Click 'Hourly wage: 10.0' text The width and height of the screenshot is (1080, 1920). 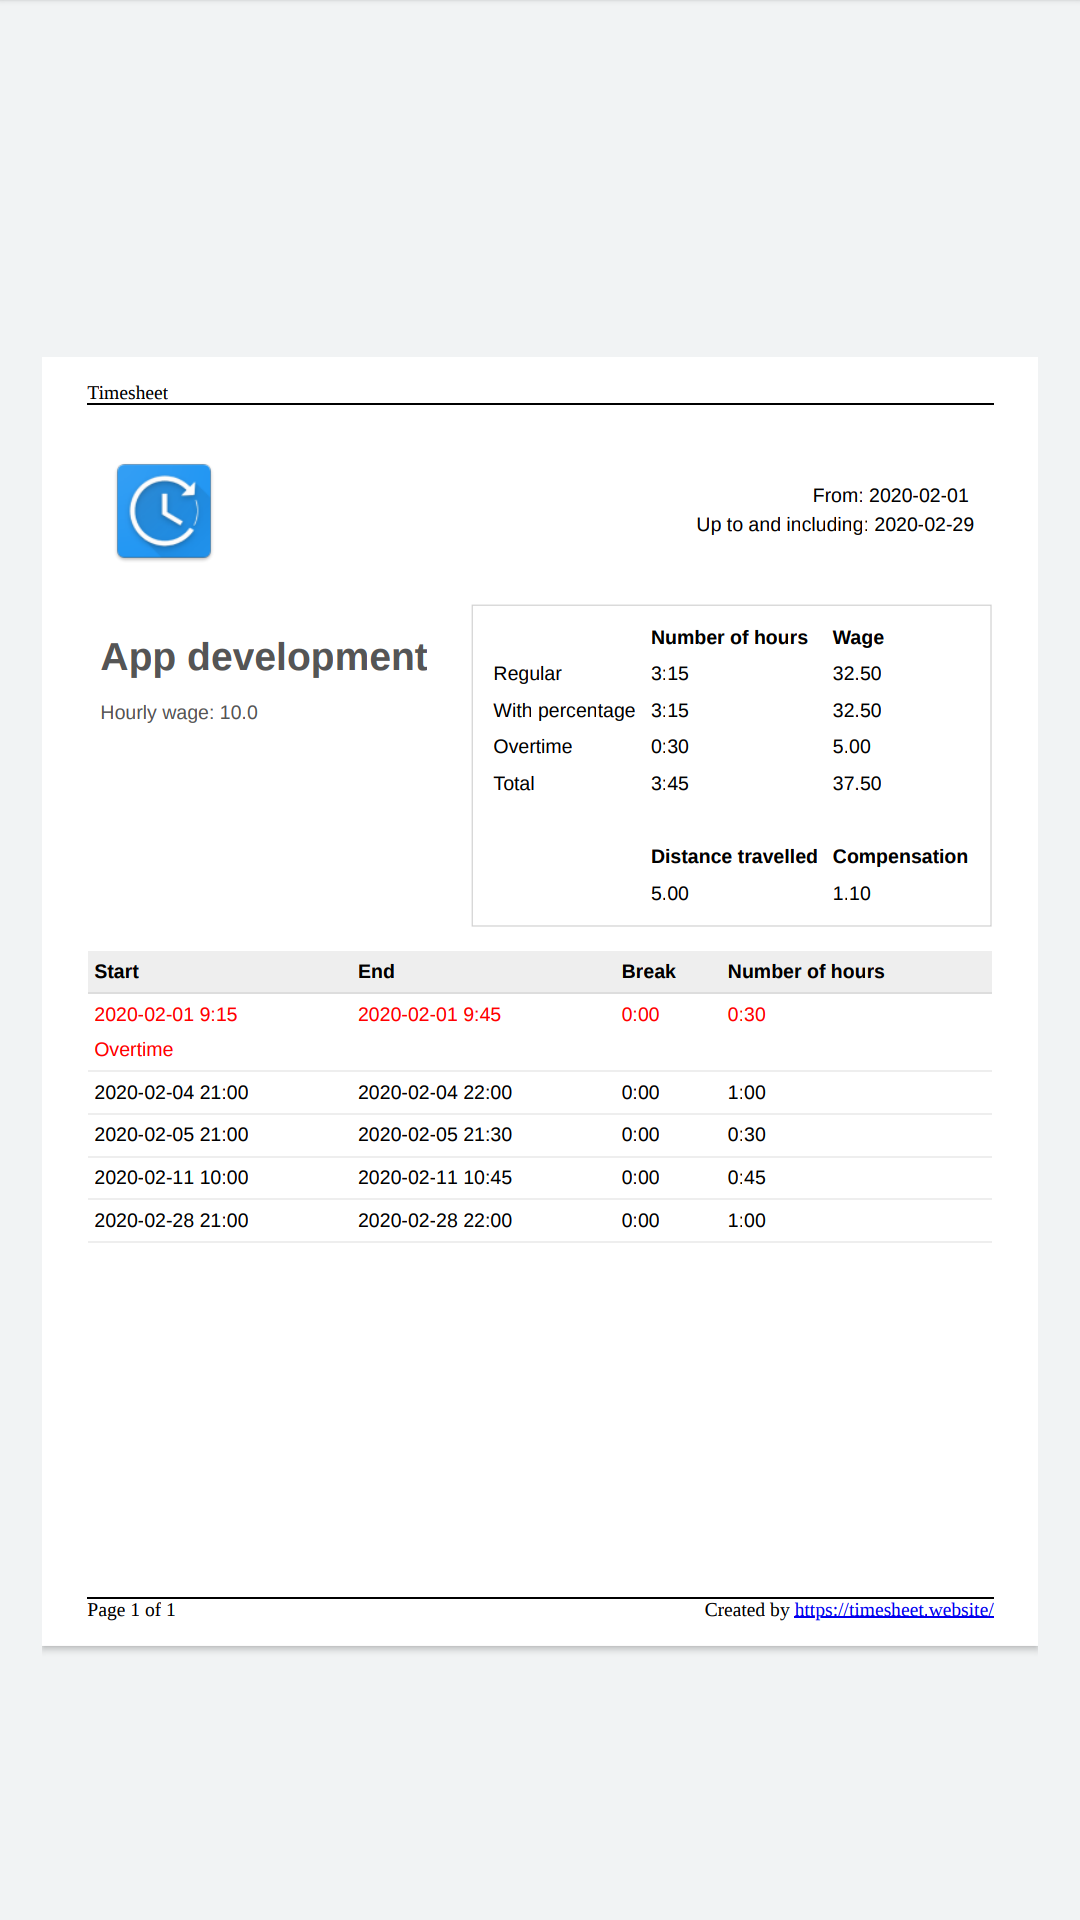(179, 712)
